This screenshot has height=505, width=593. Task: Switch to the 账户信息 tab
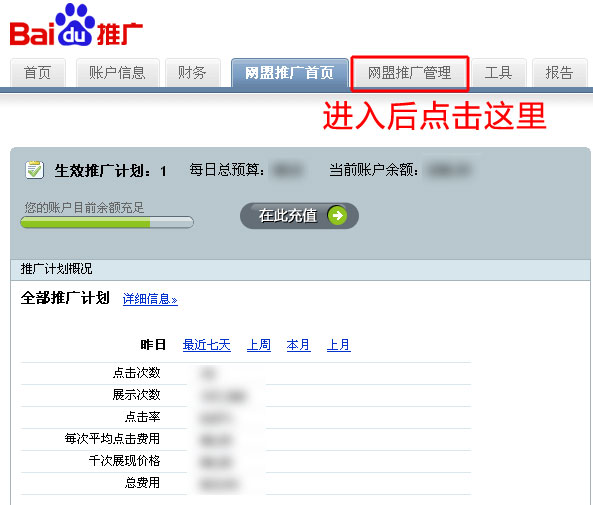click(x=117, y=73)
